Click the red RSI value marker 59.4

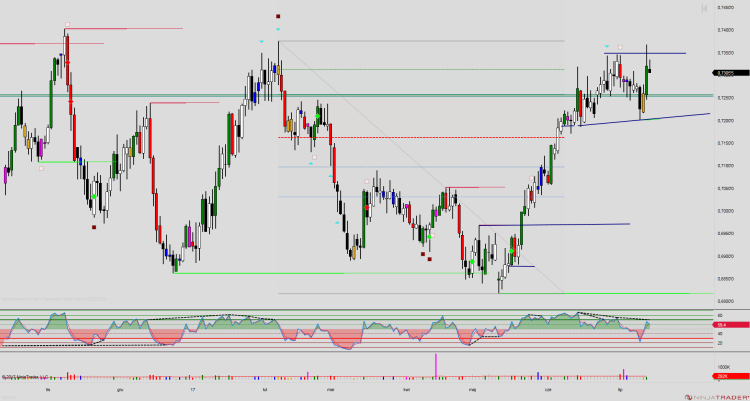731,325
